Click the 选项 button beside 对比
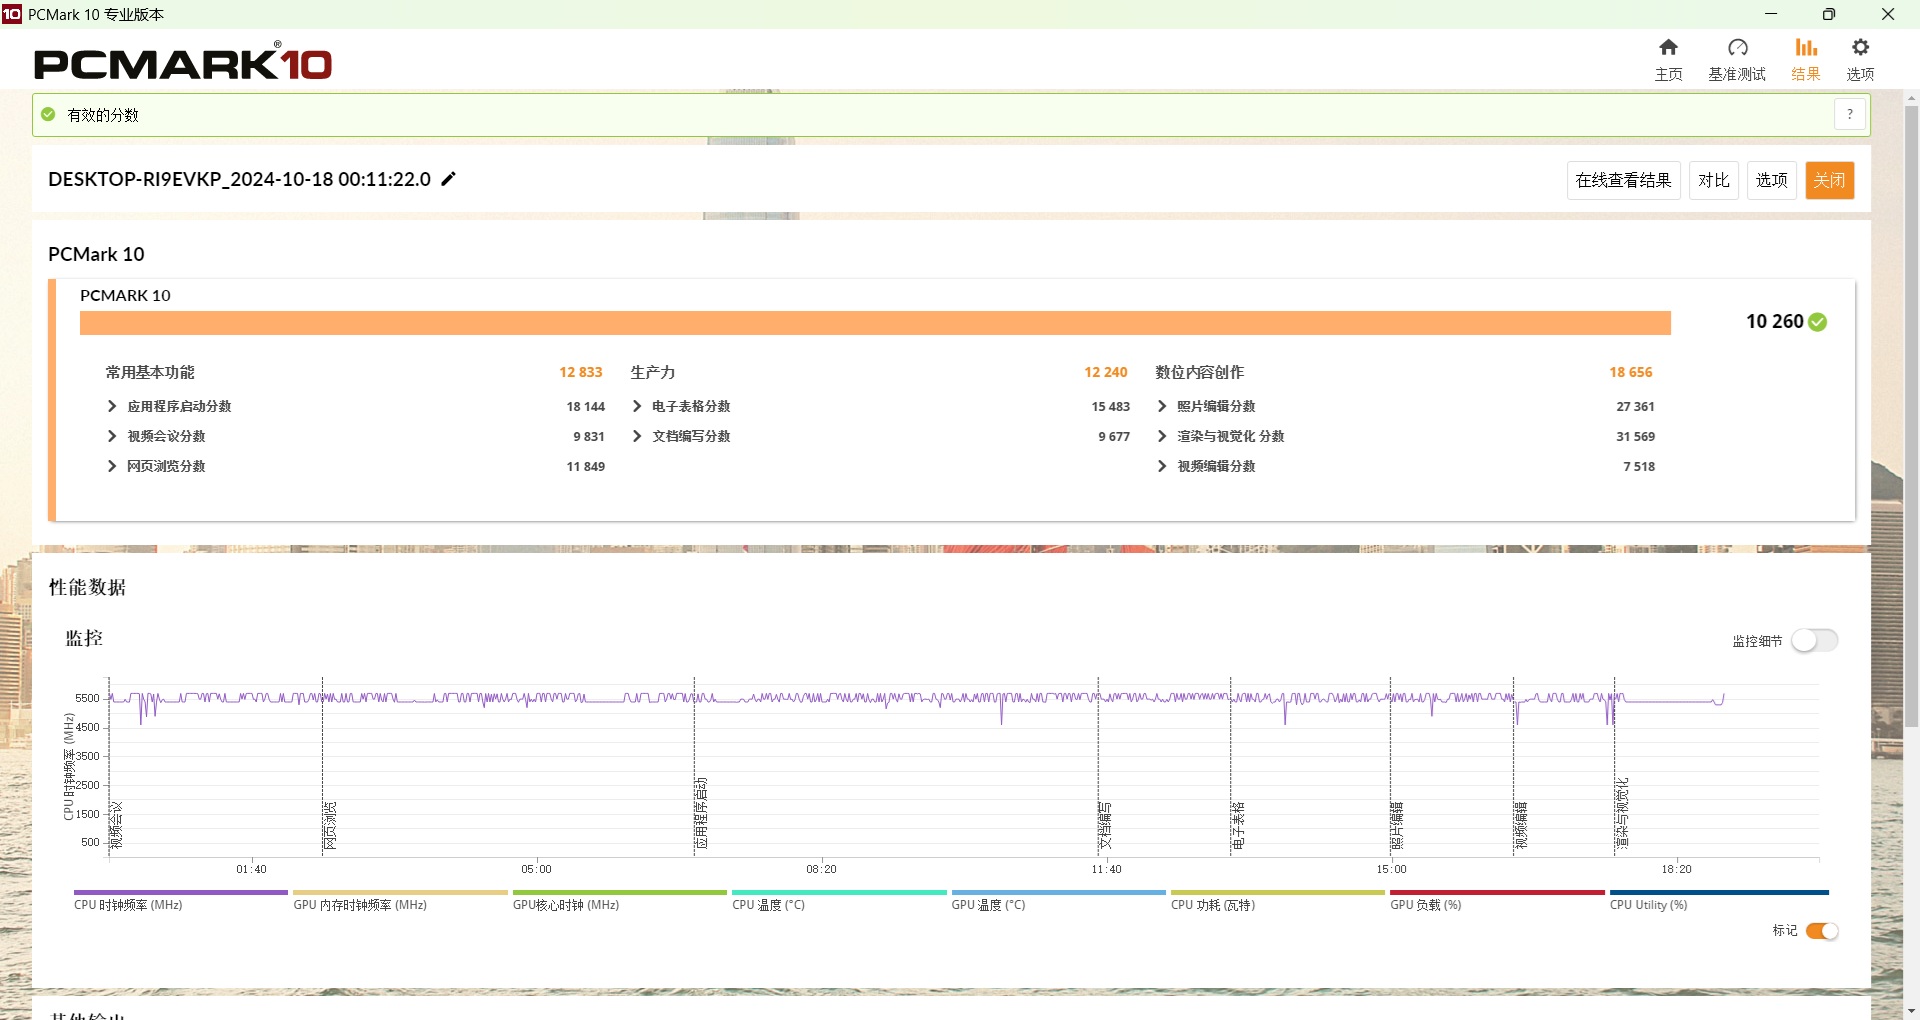 (1772, 180)
